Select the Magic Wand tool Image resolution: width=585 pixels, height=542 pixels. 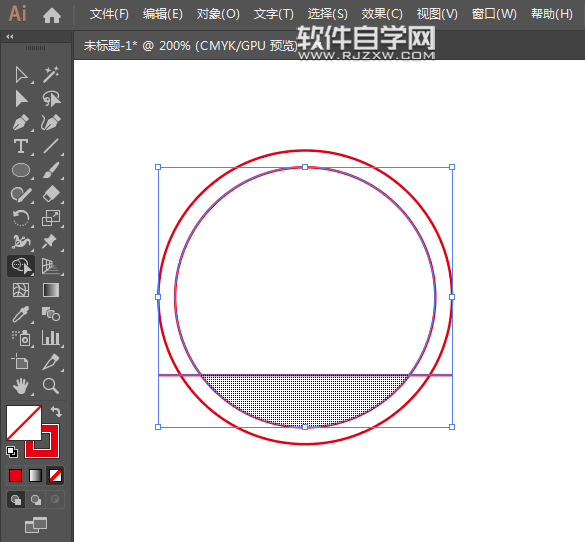(51, 75)
